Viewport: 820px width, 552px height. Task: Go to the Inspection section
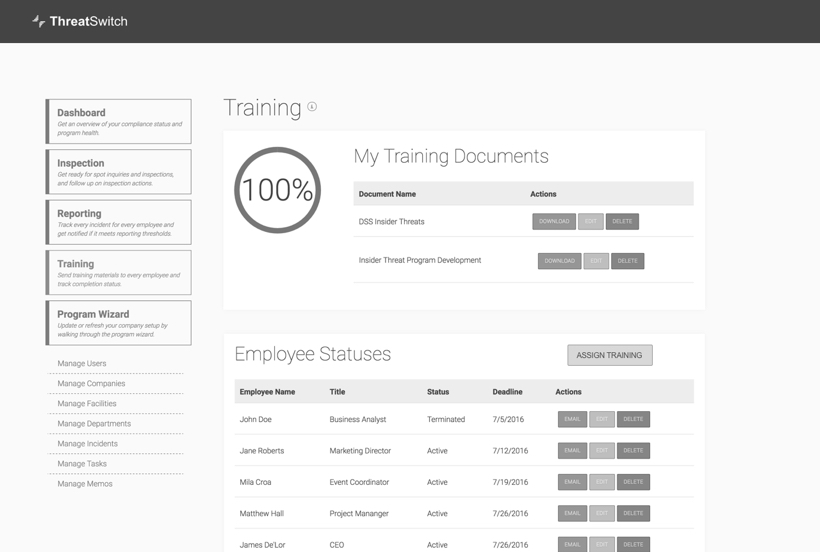pos(119,172)
